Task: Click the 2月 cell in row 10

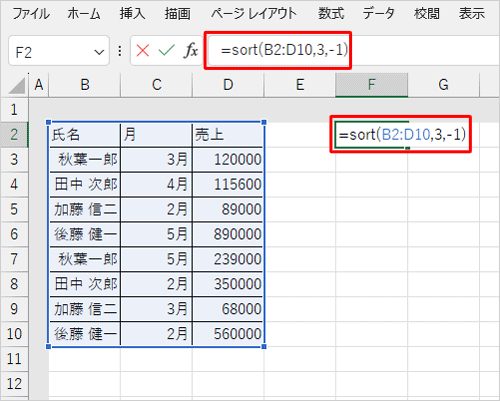Action: click(x=157, y=334)
